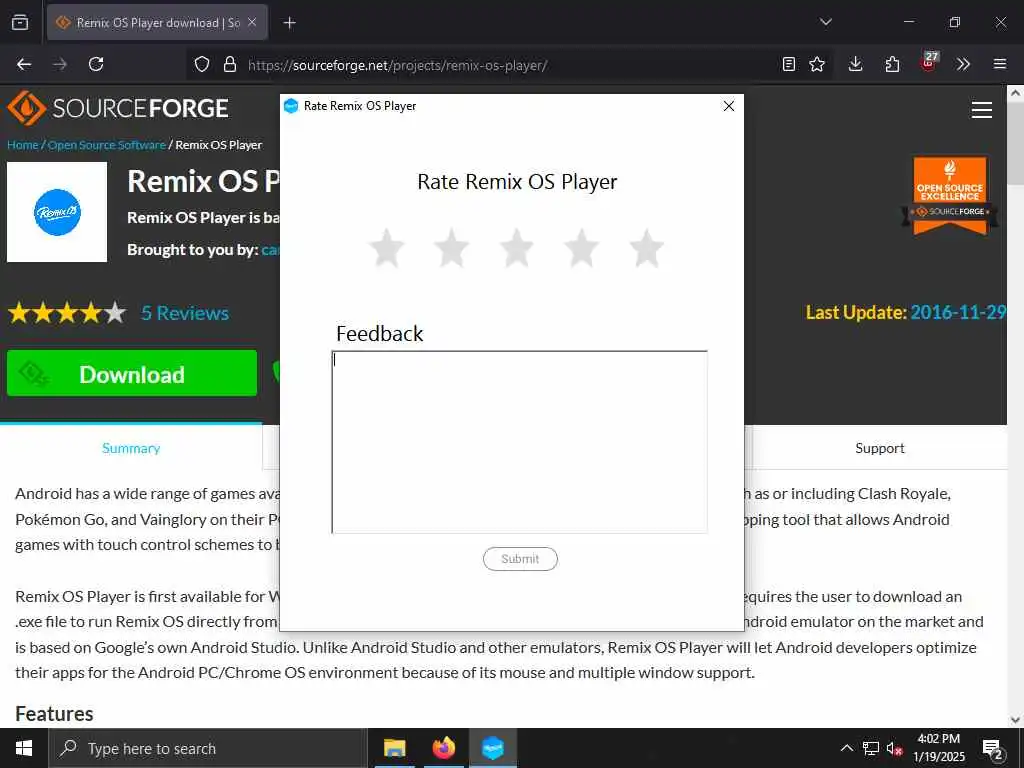Open File Explorer from the taskbar
This screenshot has width=1024, height=768.
click(x=394, y=748)
